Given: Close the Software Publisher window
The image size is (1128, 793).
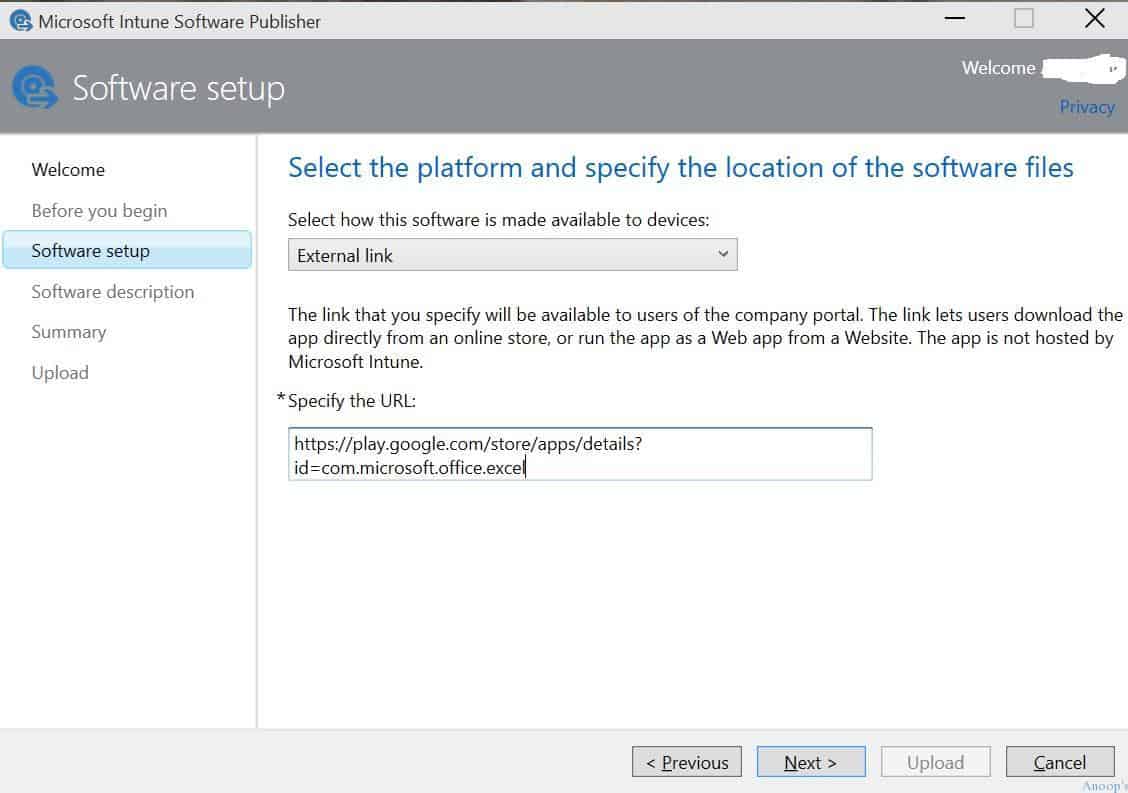Looking at the screenshot, I should coord(1094,19).
